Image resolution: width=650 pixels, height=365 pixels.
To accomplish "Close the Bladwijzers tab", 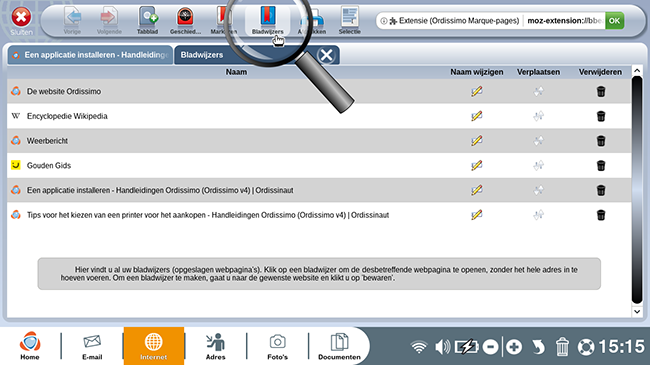I will click(326, 55).
